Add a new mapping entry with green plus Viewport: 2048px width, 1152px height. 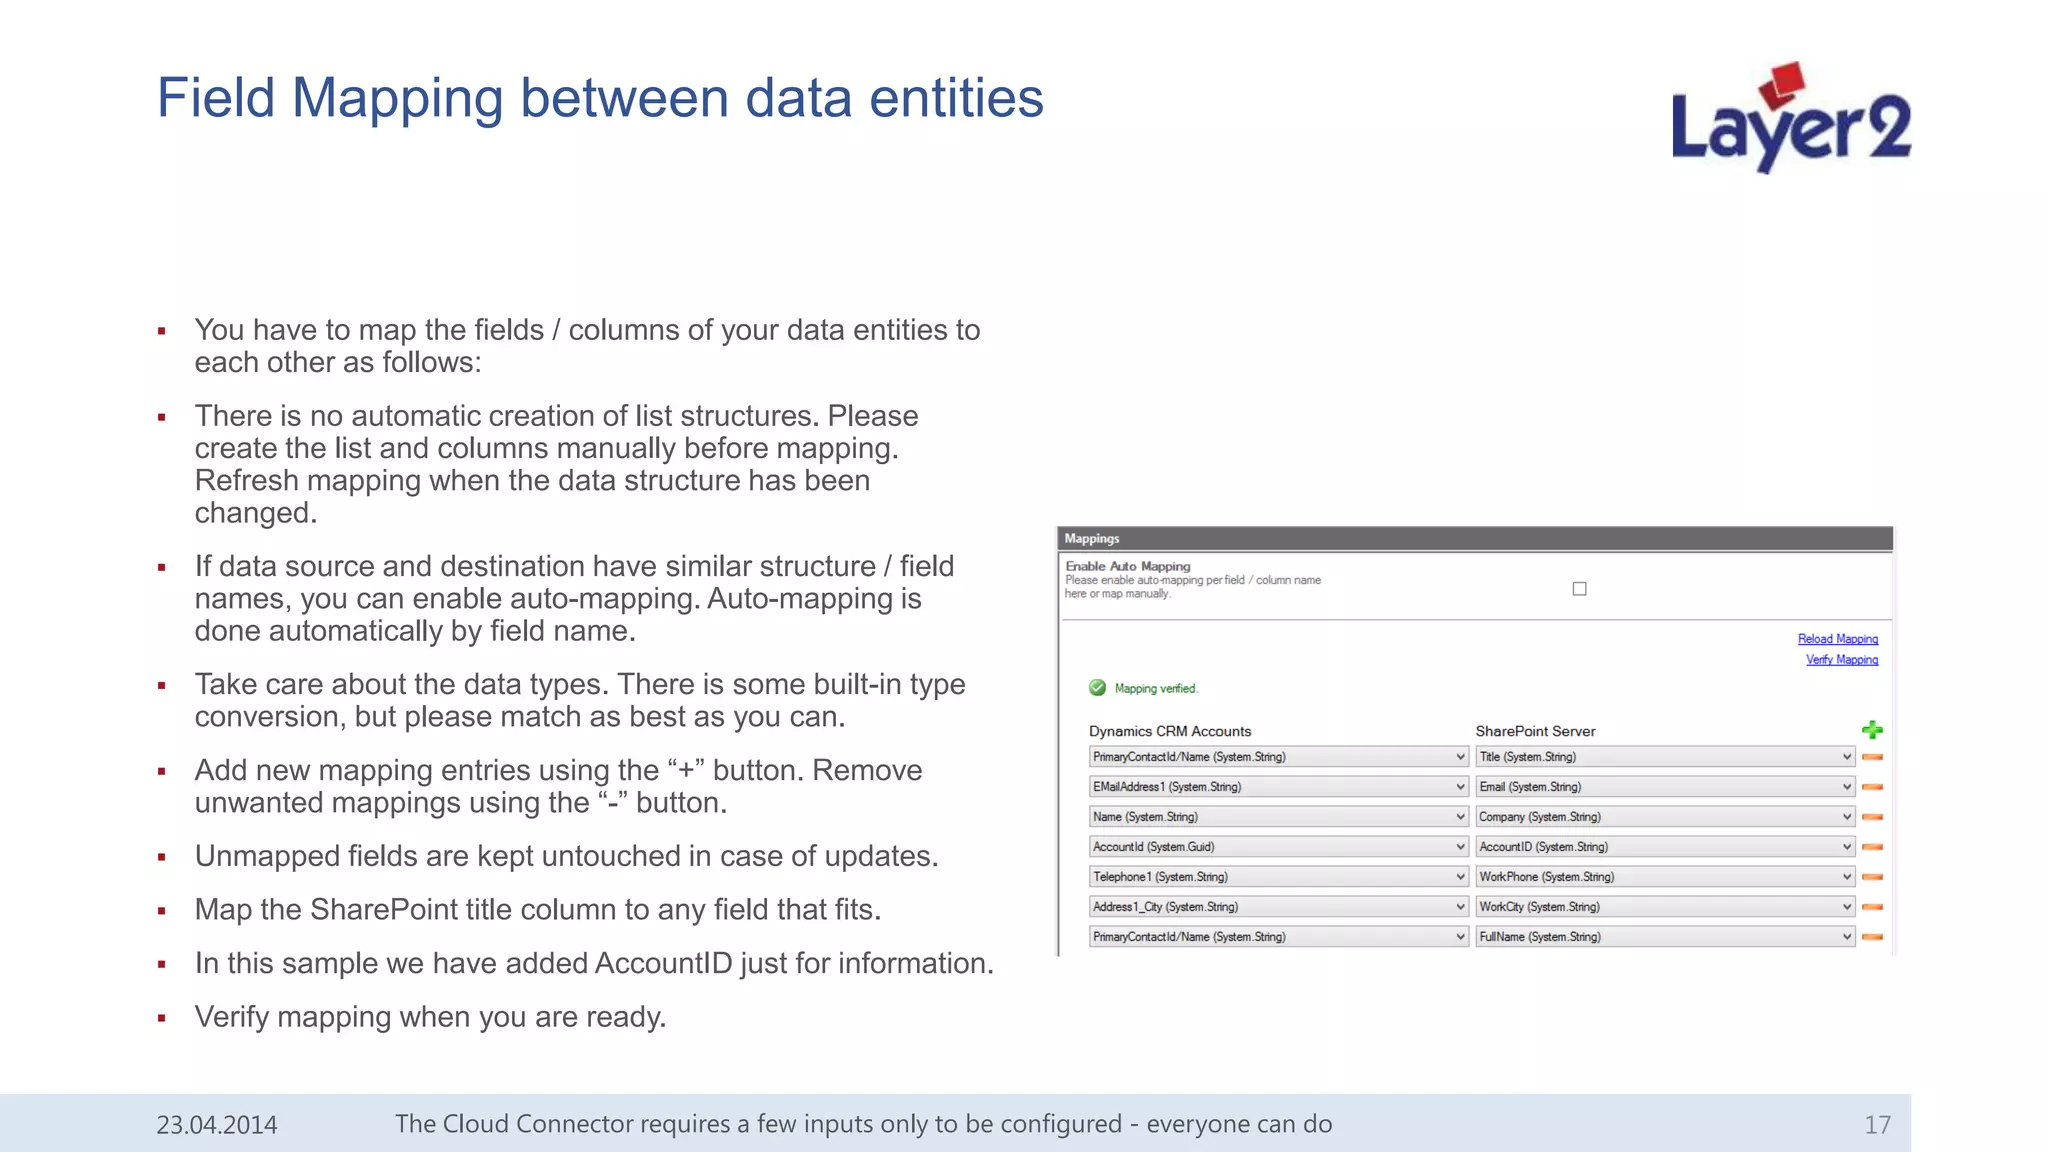(x=1872, y=730)
